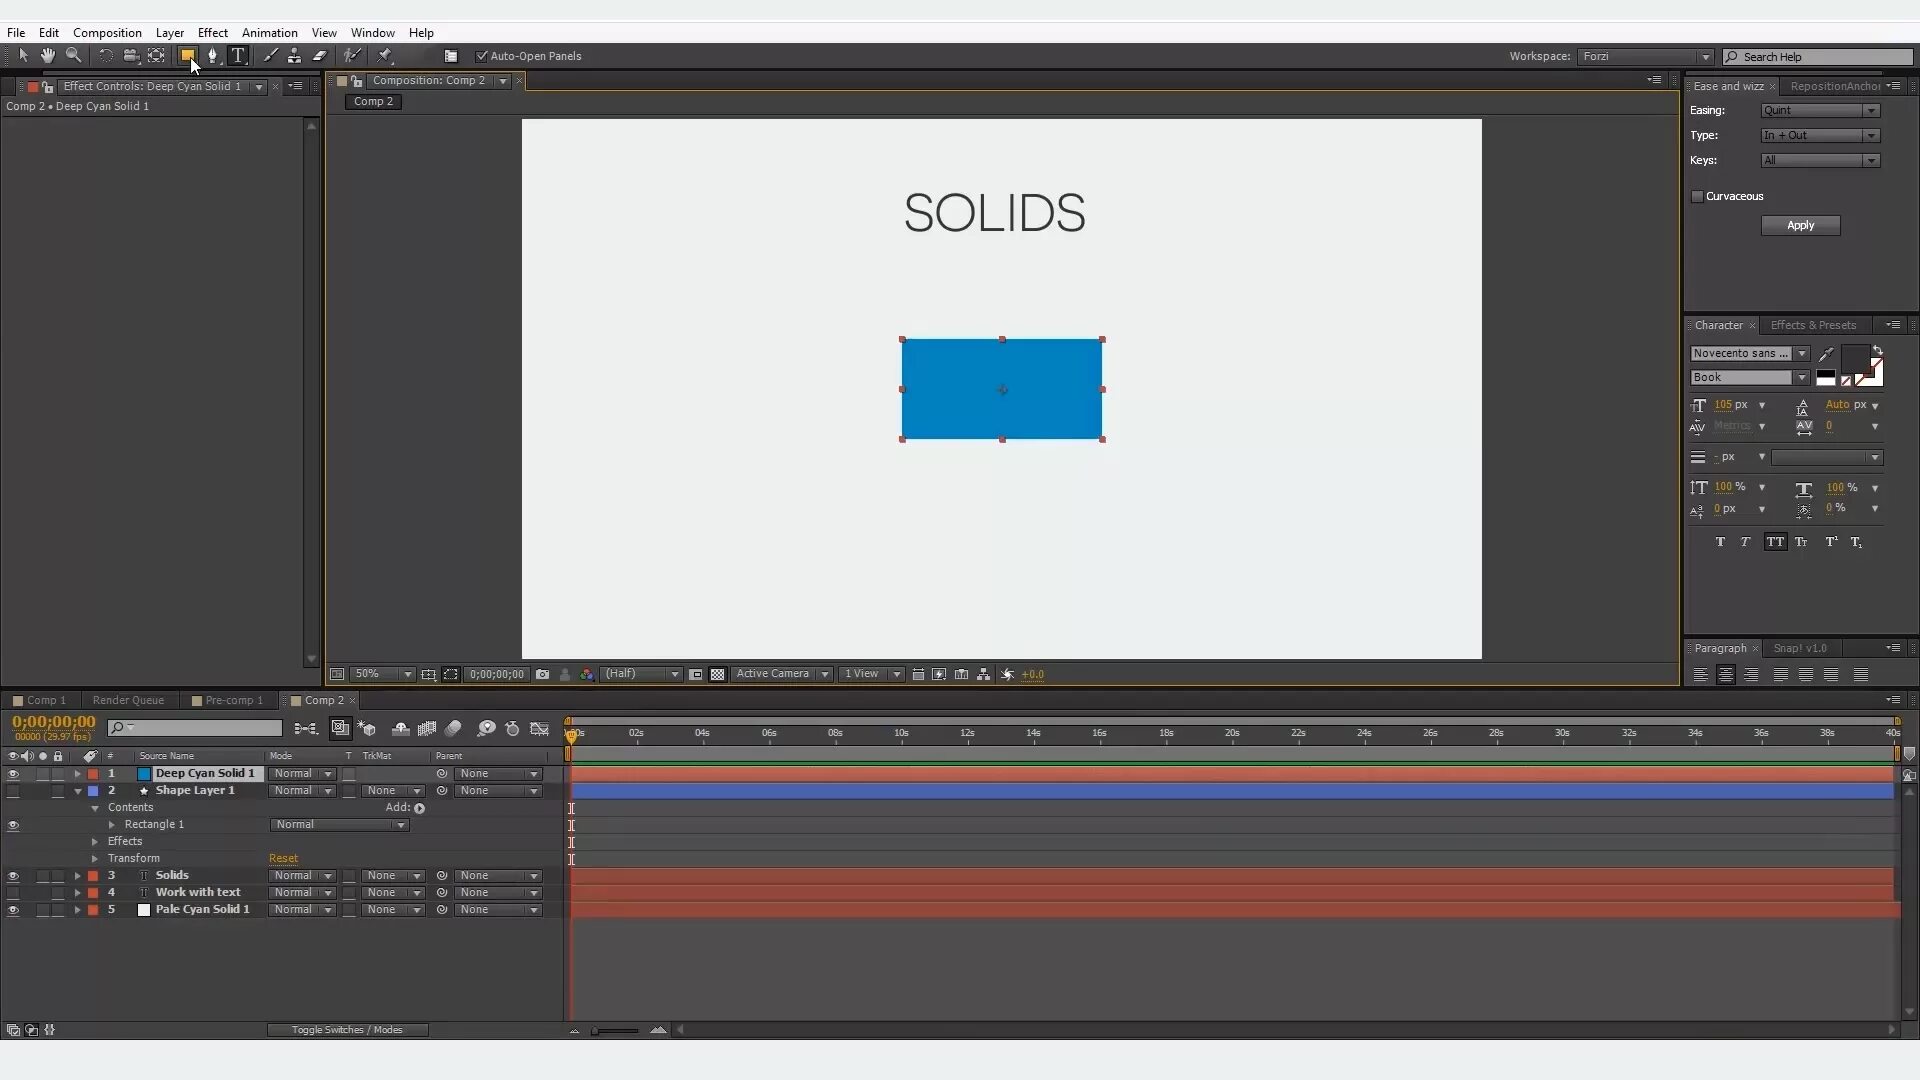
Task: Open the Effect menu
Action: tap(212, 33)
